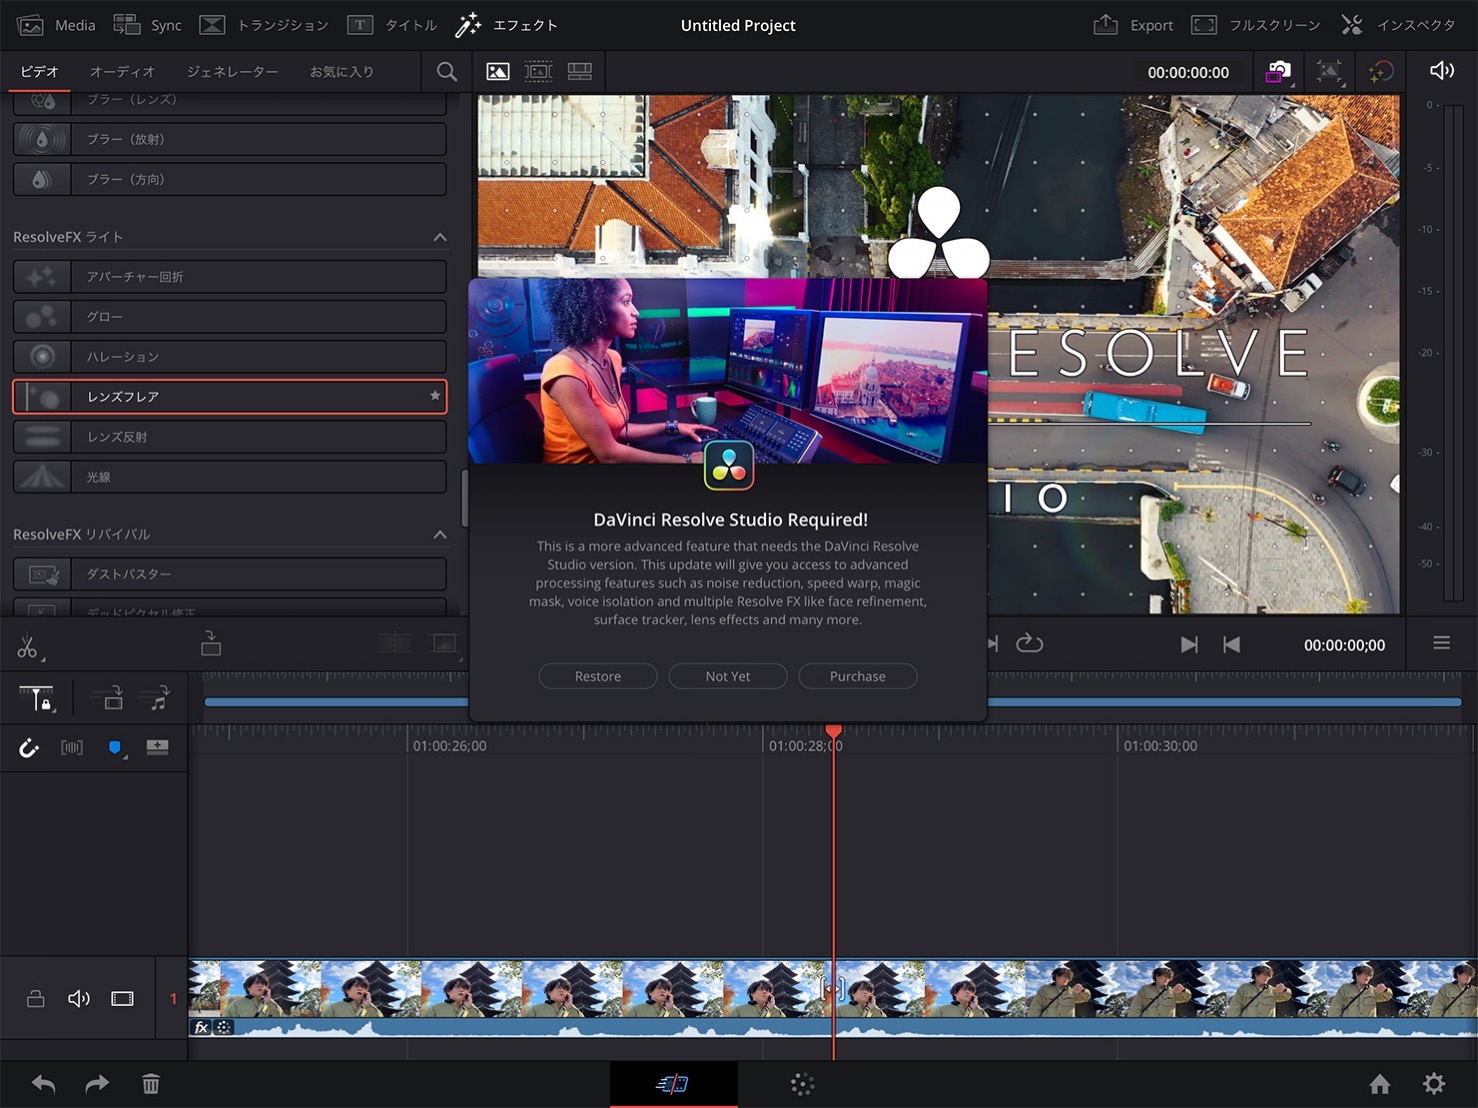Switch to the オーディオ tab
The height and width of the screenshot is (1108, 1478).
122,71
